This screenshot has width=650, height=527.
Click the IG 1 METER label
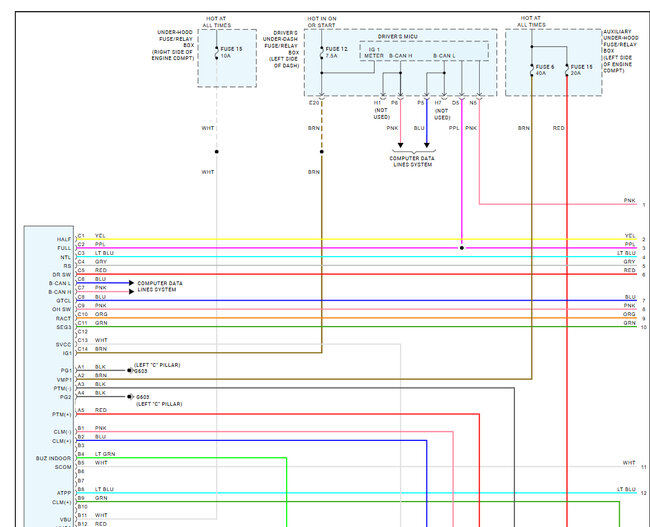click(374, 53)
